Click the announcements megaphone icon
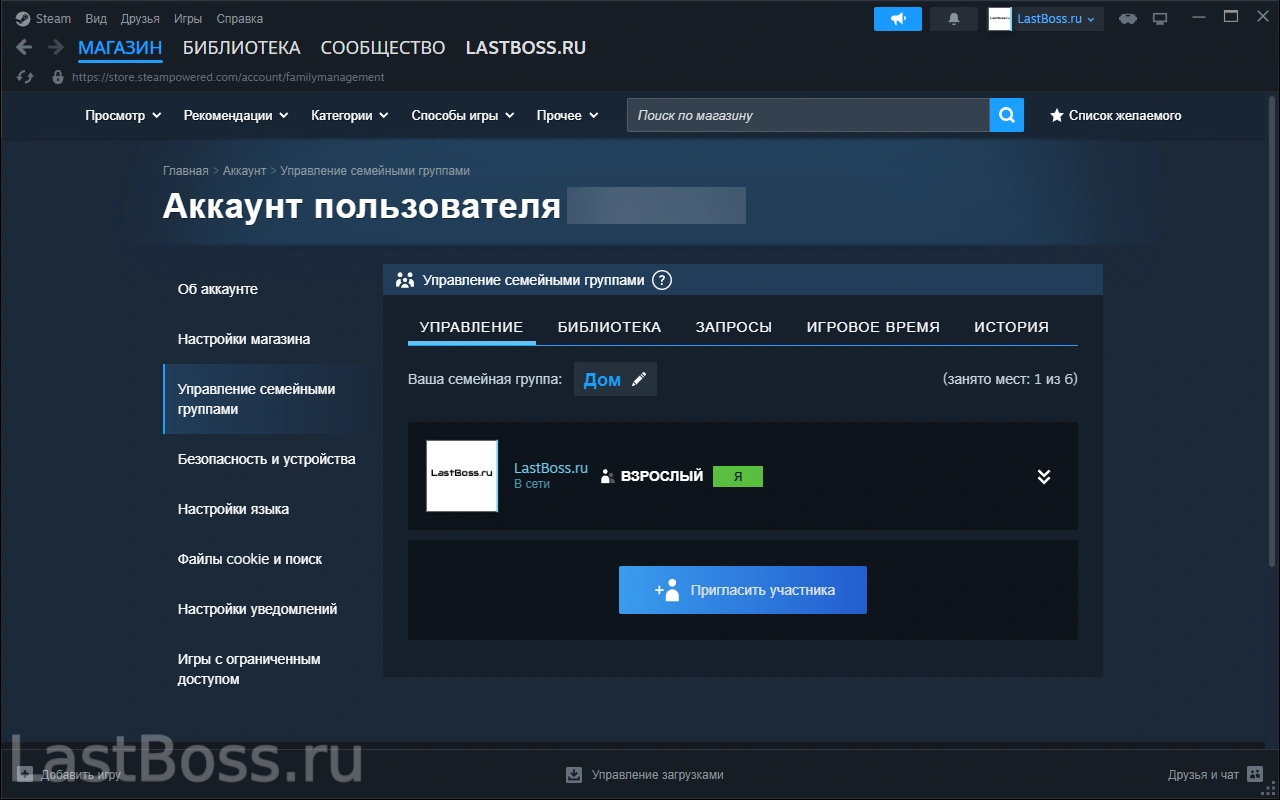Viewport: 1280px width, 800px height. (897, 19)
